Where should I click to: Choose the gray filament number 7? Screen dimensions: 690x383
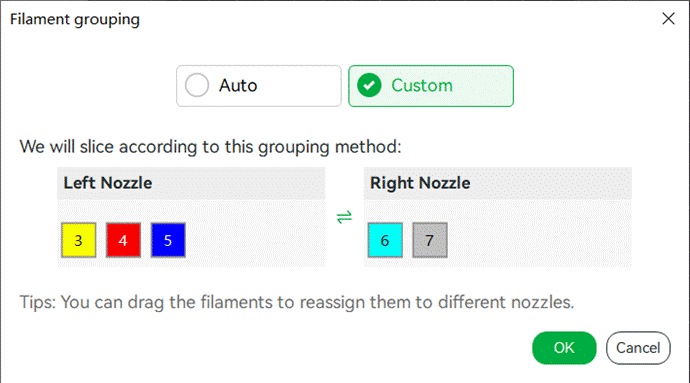click(x=430, y=240)
